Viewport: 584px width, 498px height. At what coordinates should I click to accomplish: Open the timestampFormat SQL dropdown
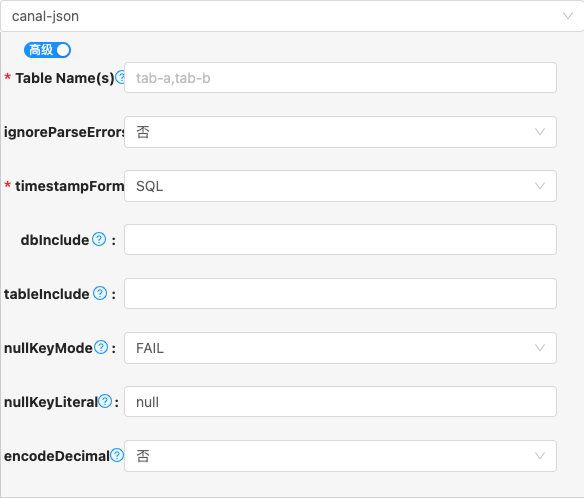[340, 186]
